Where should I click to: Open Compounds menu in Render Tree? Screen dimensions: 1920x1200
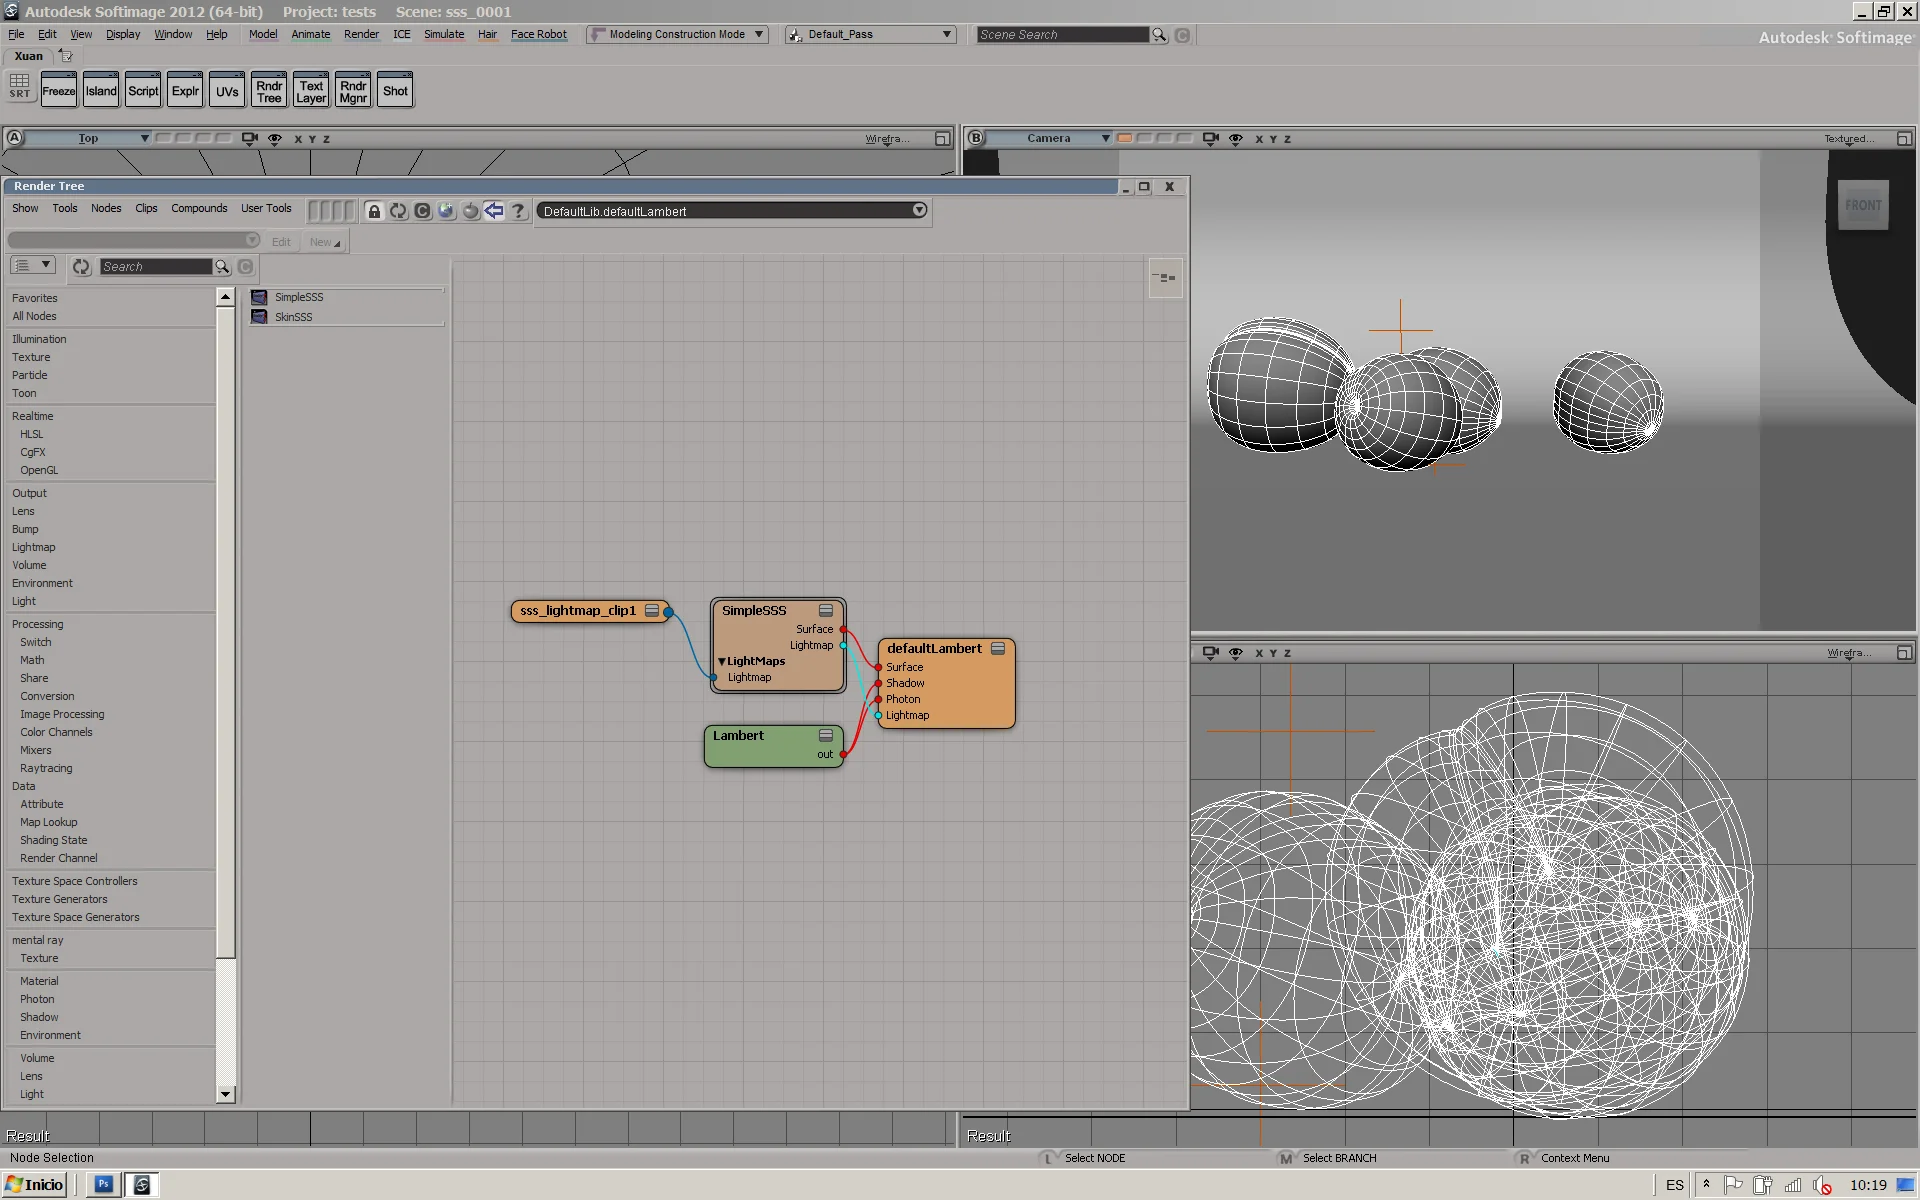click(199, 209)
